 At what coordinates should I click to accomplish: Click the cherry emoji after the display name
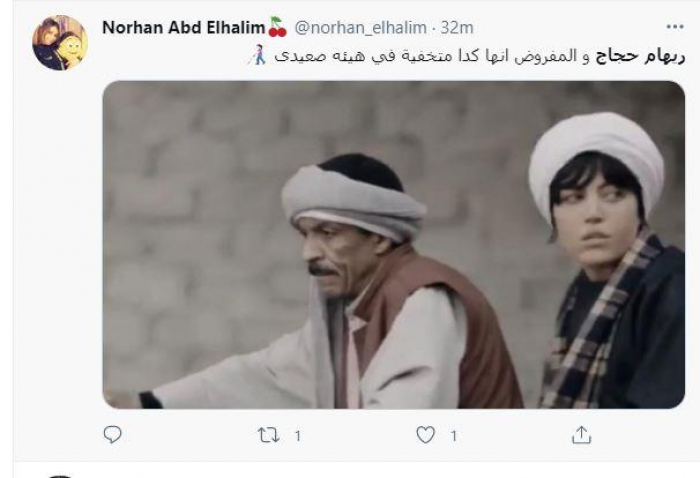(278, 27)
